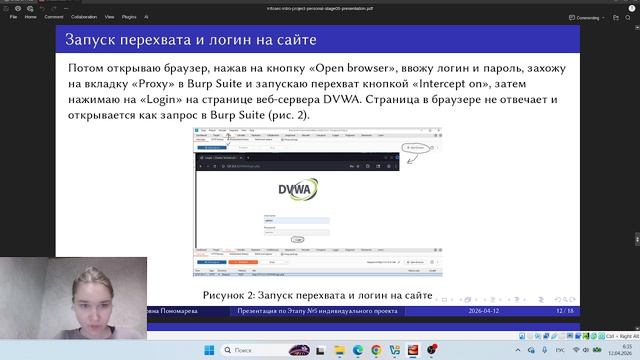Viewport: 640px width, 360px height.
Task: Expand the hidden system tray icons
Action: tap(518, 350)
